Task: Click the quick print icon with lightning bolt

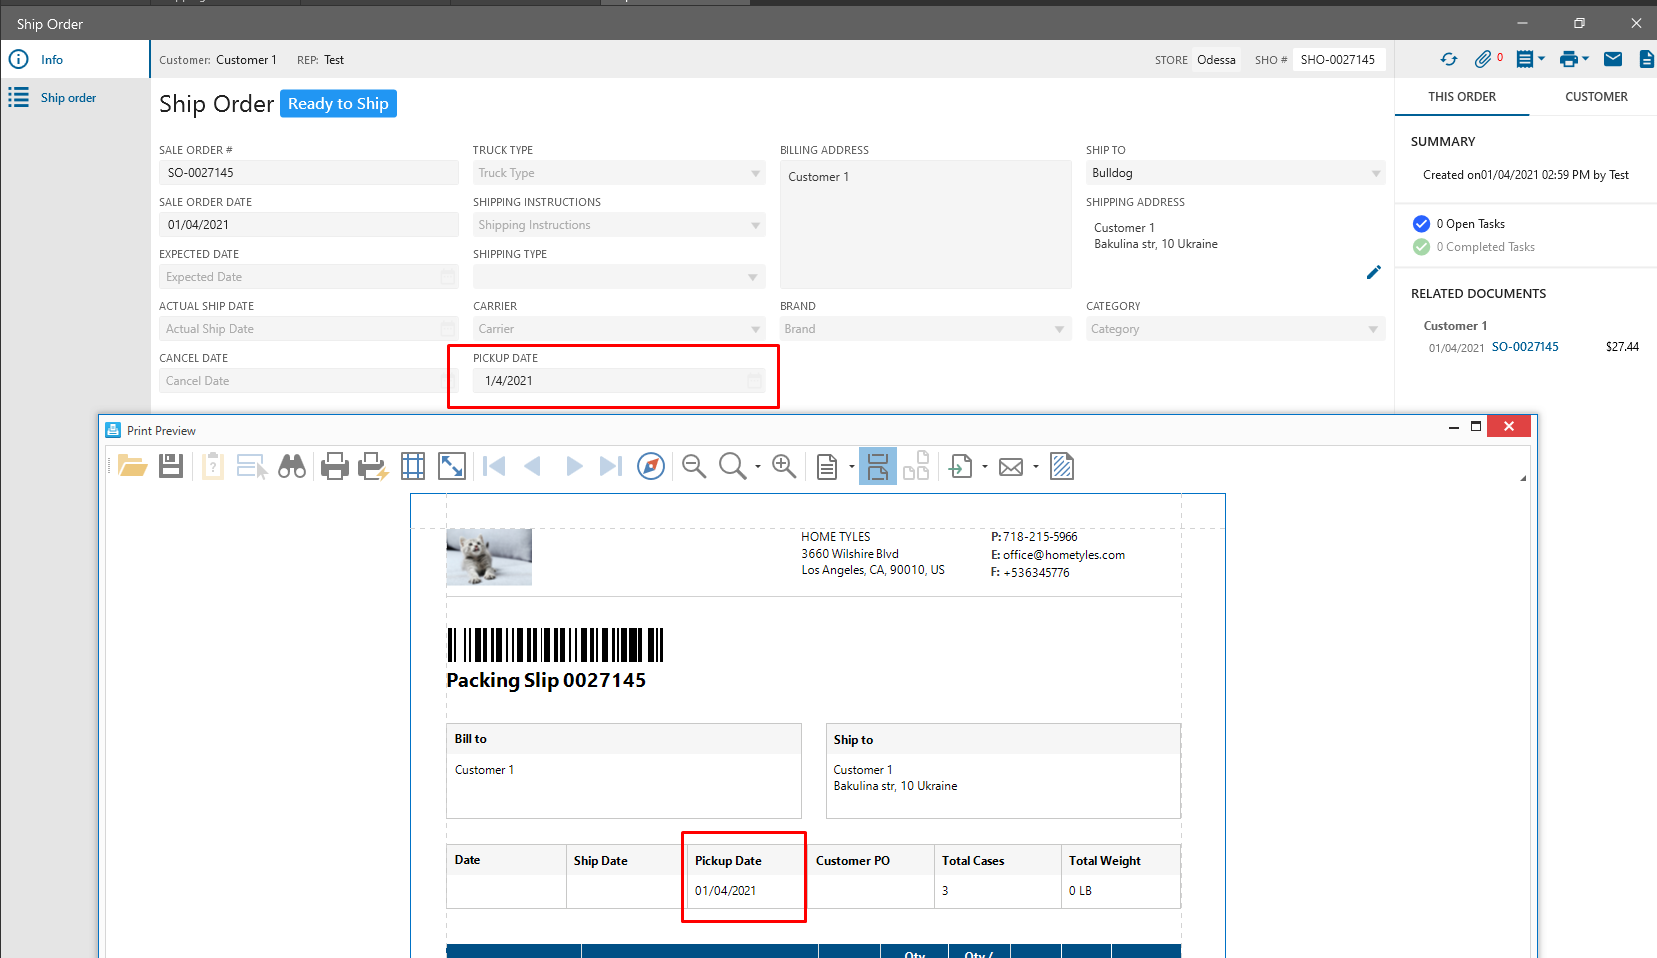Action: click(373, 466)
